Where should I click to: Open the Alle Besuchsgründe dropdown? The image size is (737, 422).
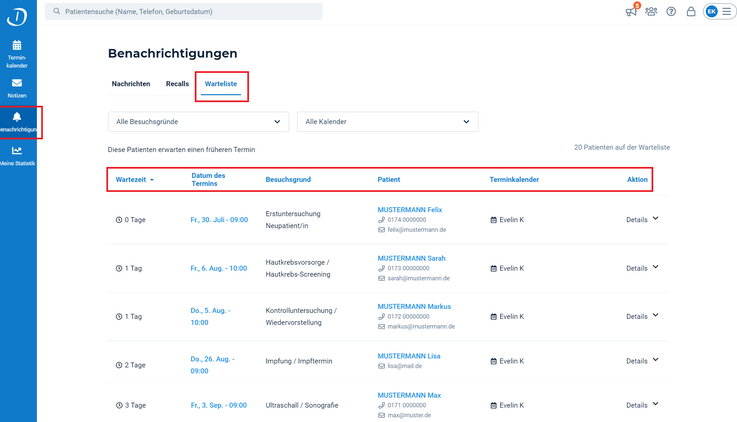tap(198, 121)
